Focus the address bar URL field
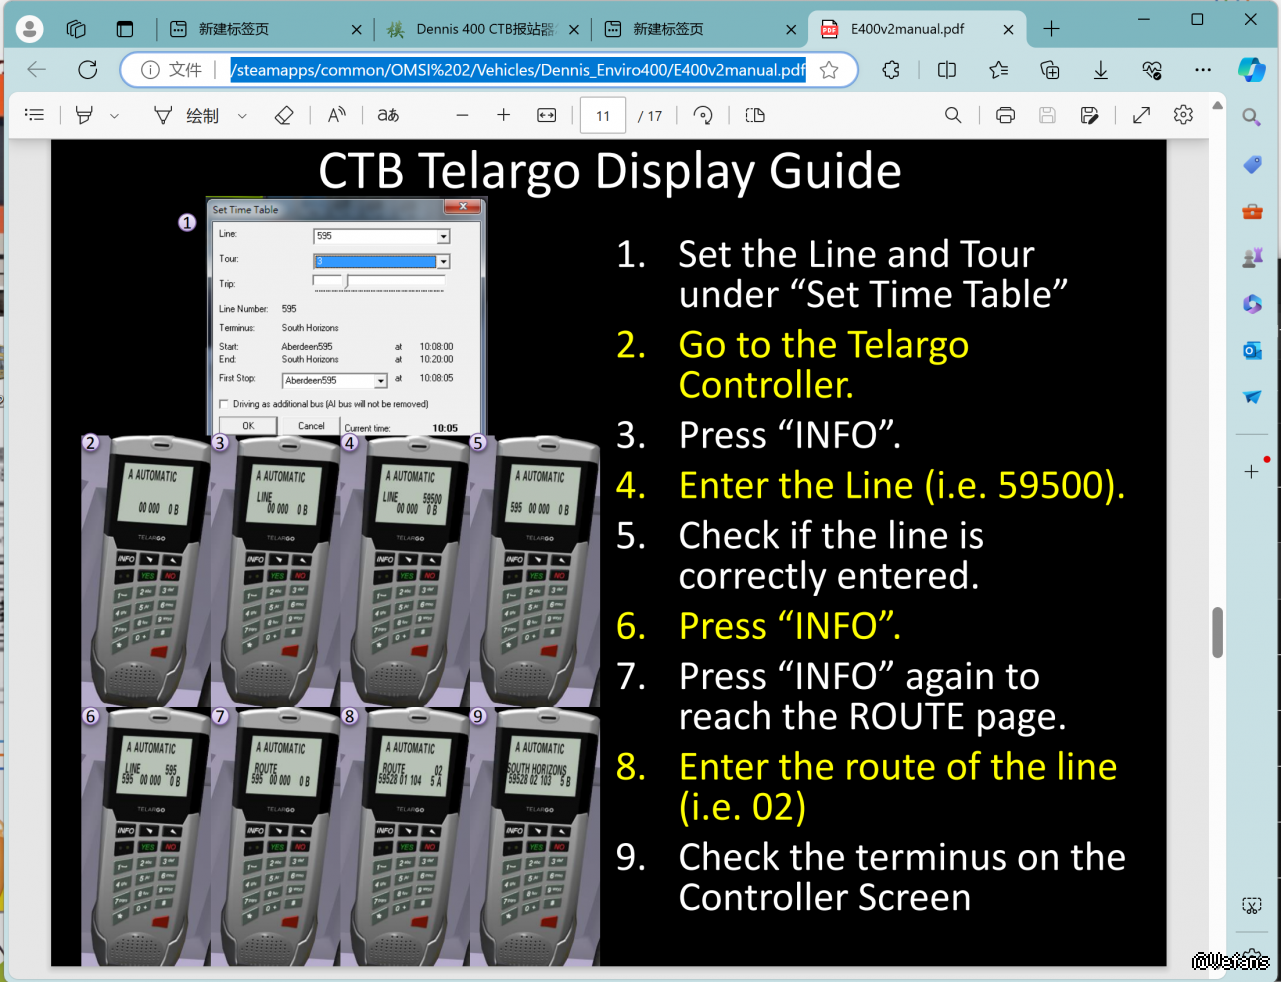This screenshot has width=1281, height=982. 518,69
